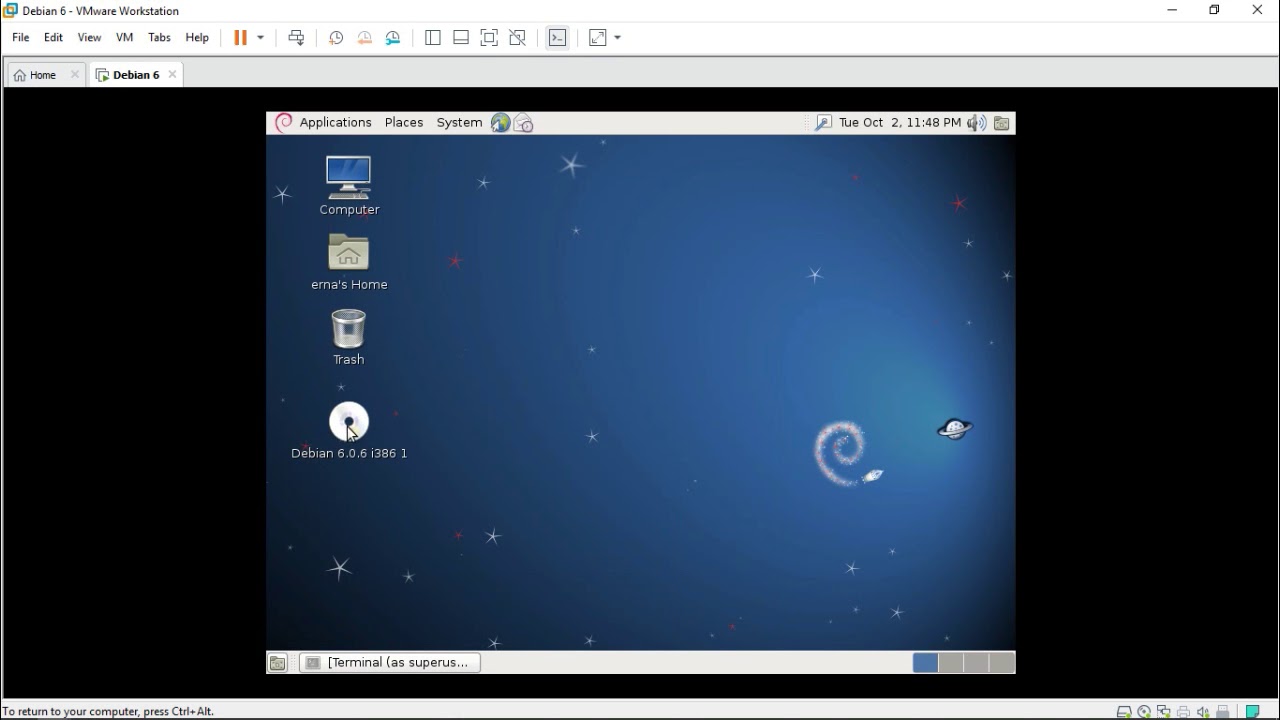The image size is (1280, 720).
Task: Click the search tool icon in panel
Action: pos(823,123)
